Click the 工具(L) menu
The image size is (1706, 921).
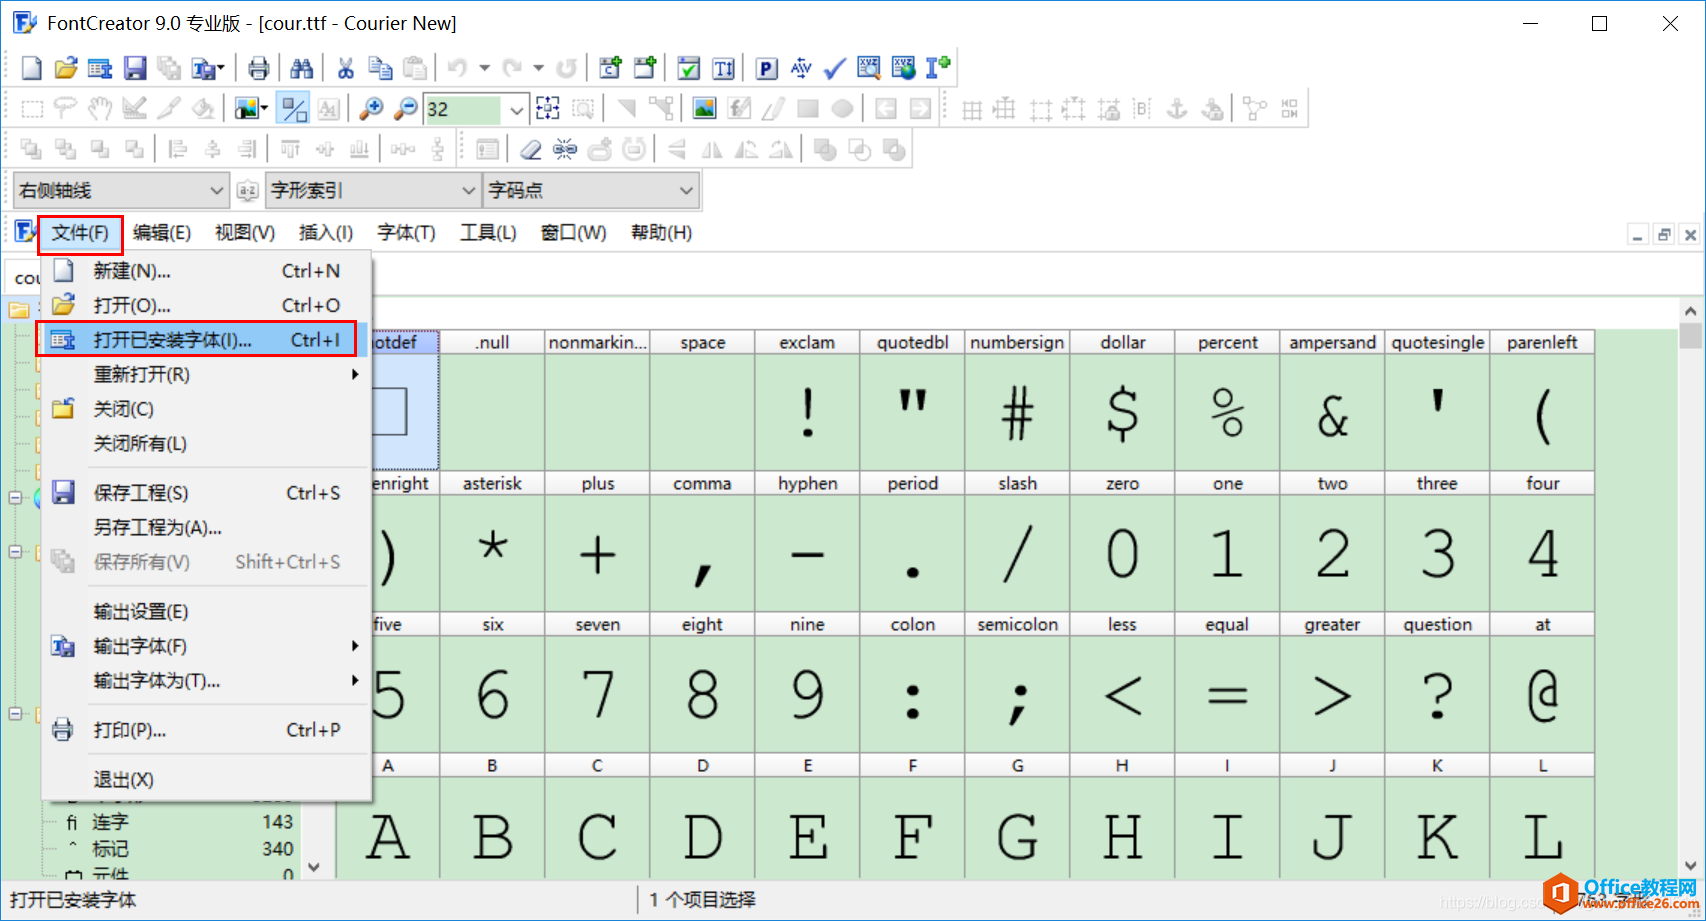[488, 233]
